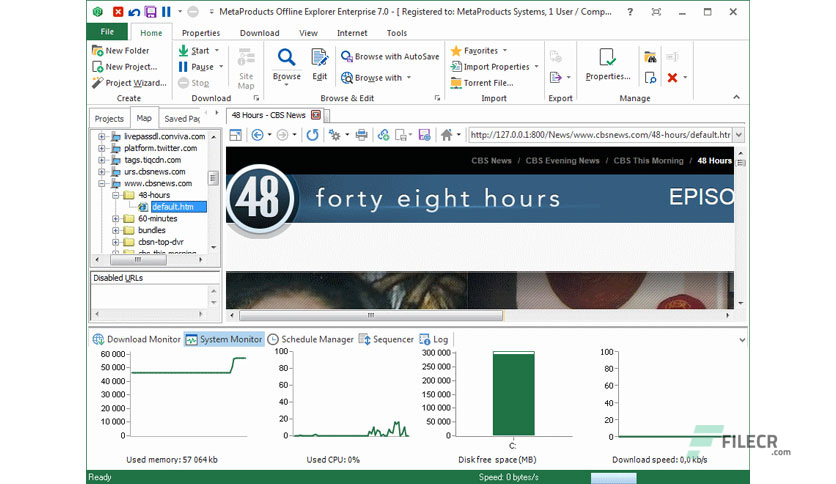Open the Import Properties dropdown

536,67
